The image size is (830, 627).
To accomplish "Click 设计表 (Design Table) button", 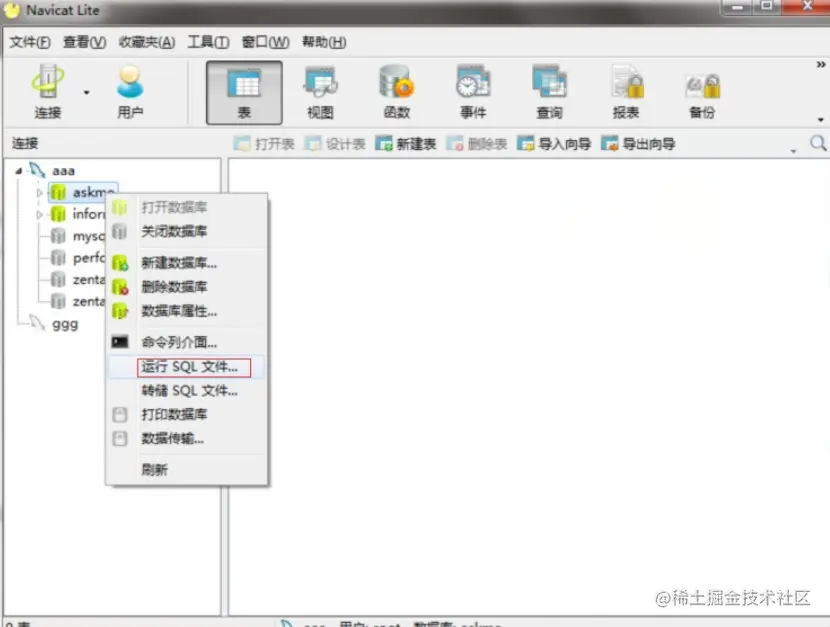I will point(335,143).
